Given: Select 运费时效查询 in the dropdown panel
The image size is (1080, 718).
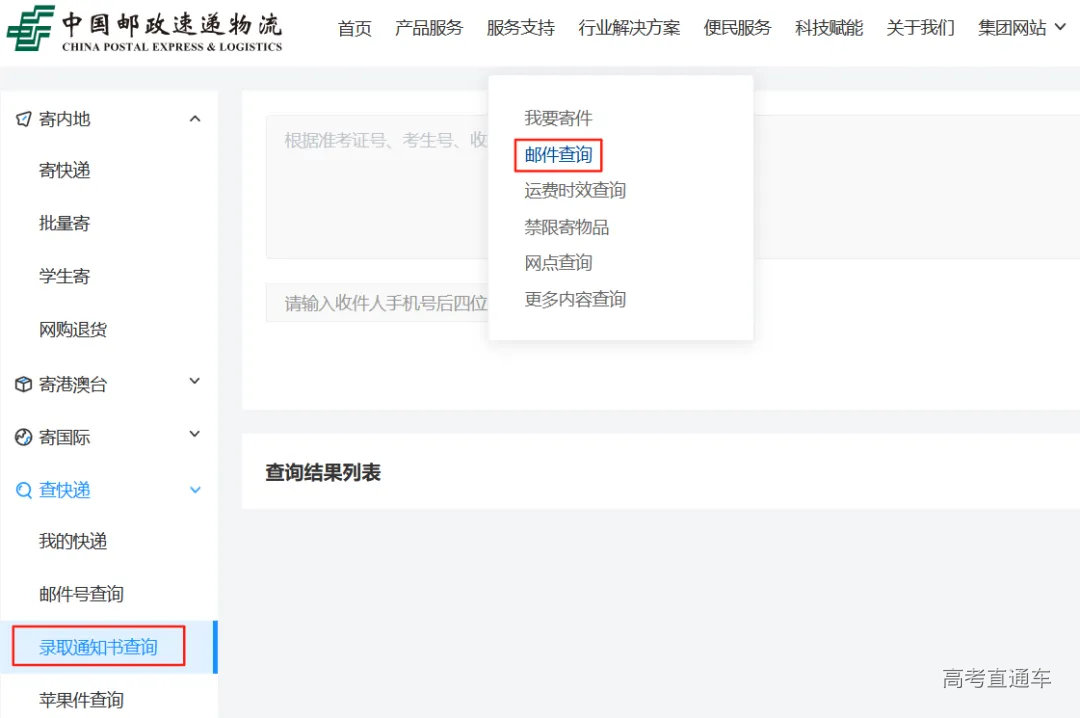Looking at the screenshot, I should click(575, 191).
